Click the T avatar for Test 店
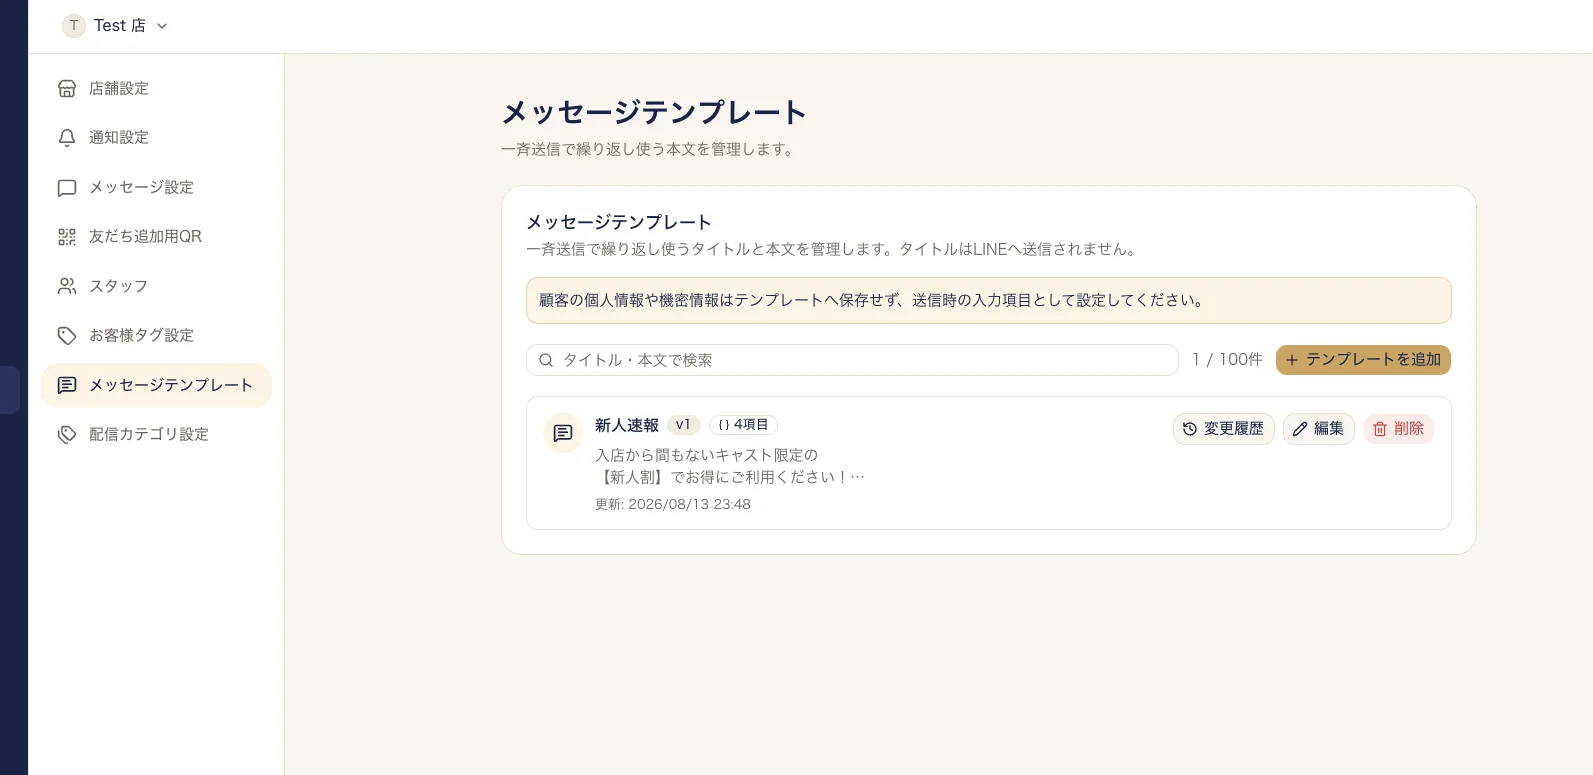The image size is (1593, 775). click(x=74, y=26)
